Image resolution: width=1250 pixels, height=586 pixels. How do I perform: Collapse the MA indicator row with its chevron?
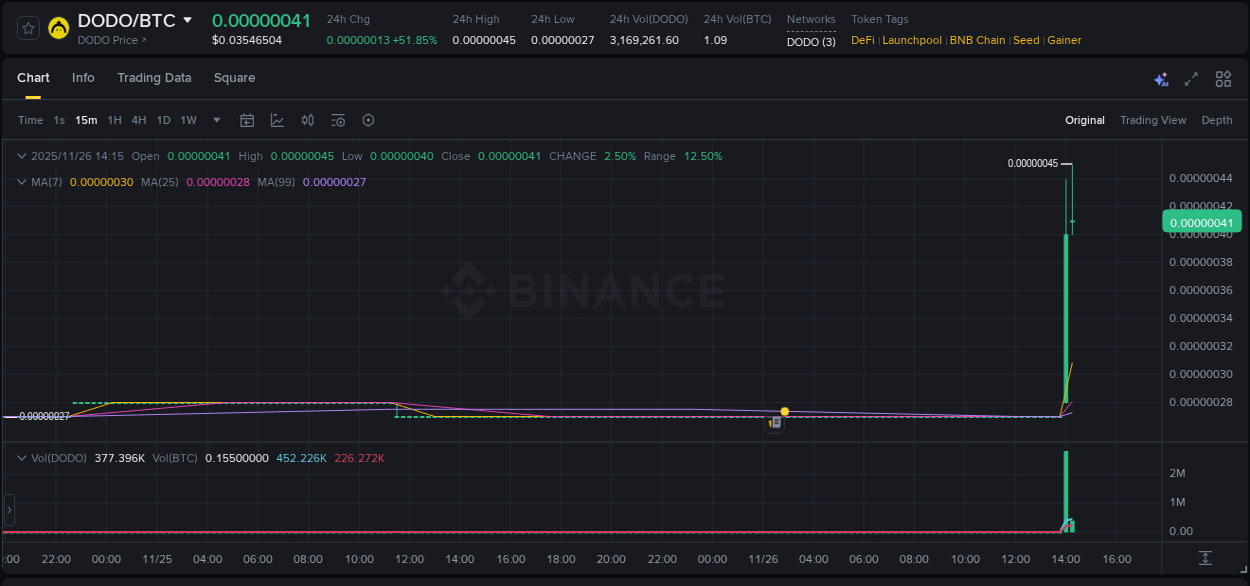[20, 183]
